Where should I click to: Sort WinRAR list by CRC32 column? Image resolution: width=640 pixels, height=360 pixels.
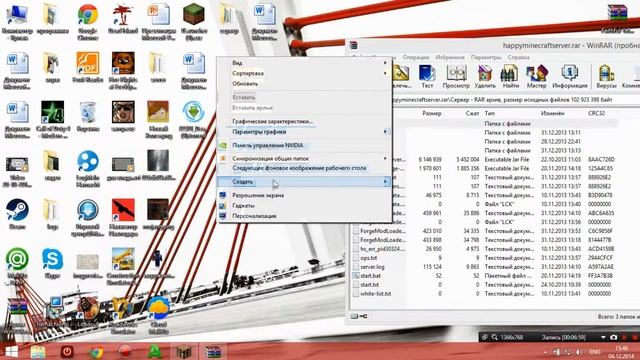596,113
